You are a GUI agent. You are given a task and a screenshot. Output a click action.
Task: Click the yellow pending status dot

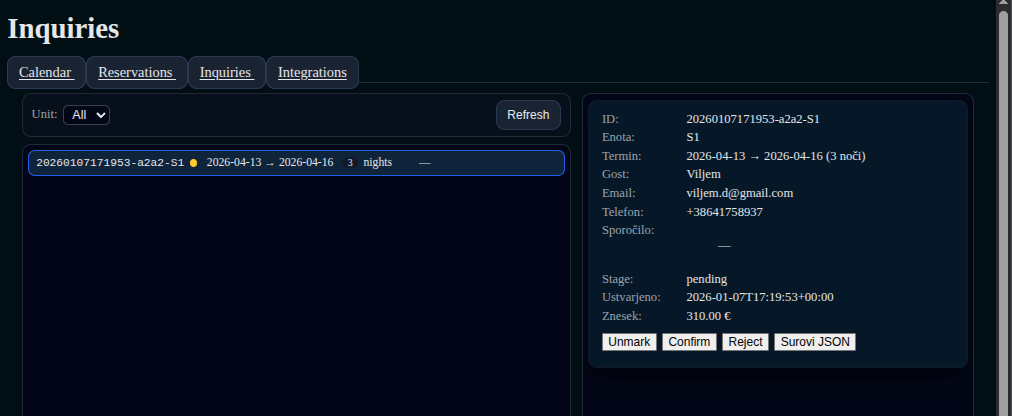(193, 163)
